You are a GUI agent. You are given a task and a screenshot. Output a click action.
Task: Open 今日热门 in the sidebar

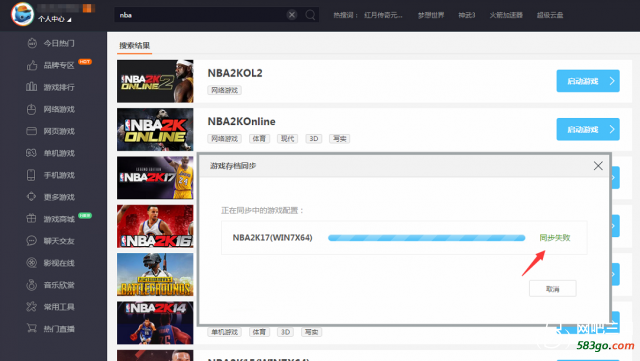[51, 43]
